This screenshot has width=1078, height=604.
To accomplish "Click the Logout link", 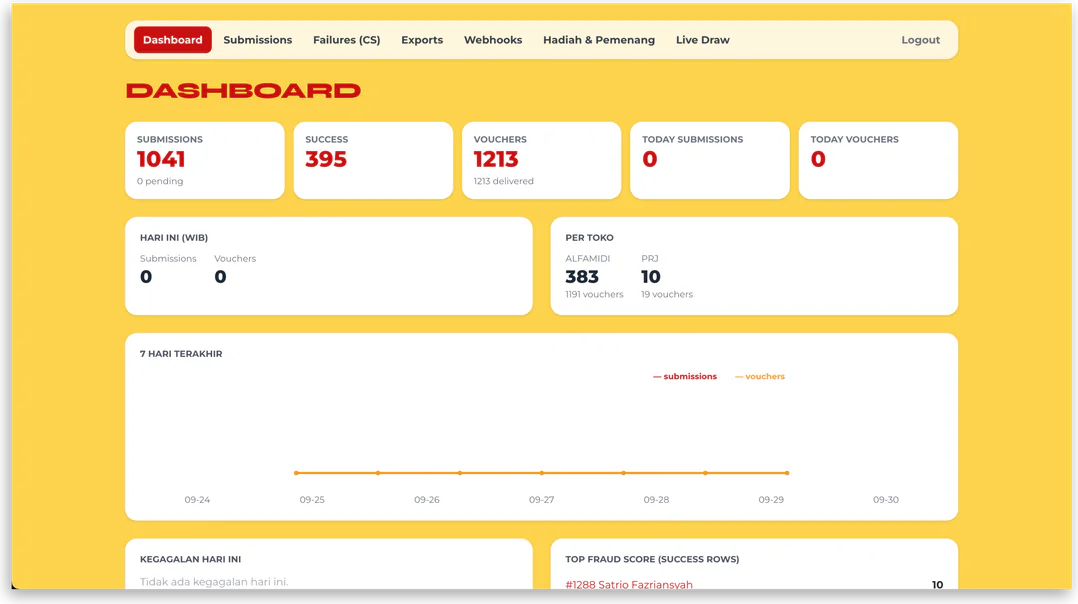I will point(921,40).
